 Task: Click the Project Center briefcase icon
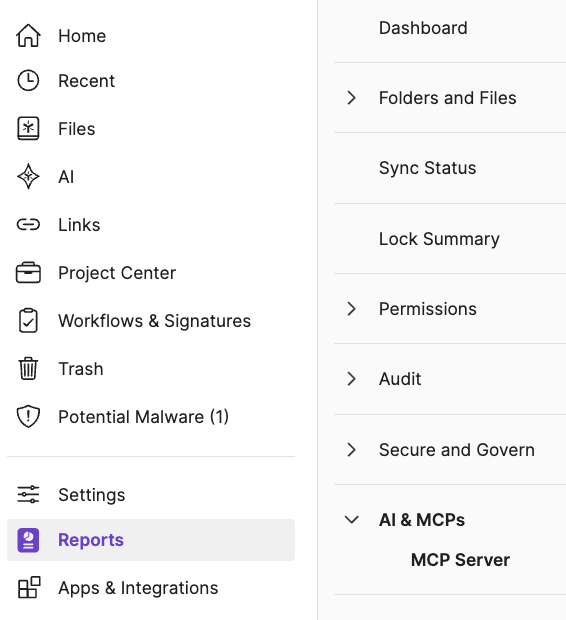28,273
